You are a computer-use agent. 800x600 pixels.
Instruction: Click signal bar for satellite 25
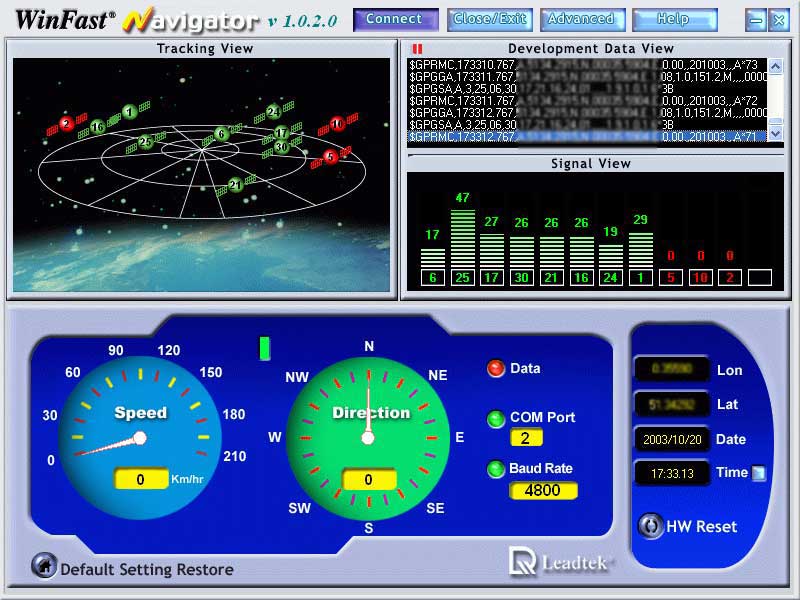(462, 238)
